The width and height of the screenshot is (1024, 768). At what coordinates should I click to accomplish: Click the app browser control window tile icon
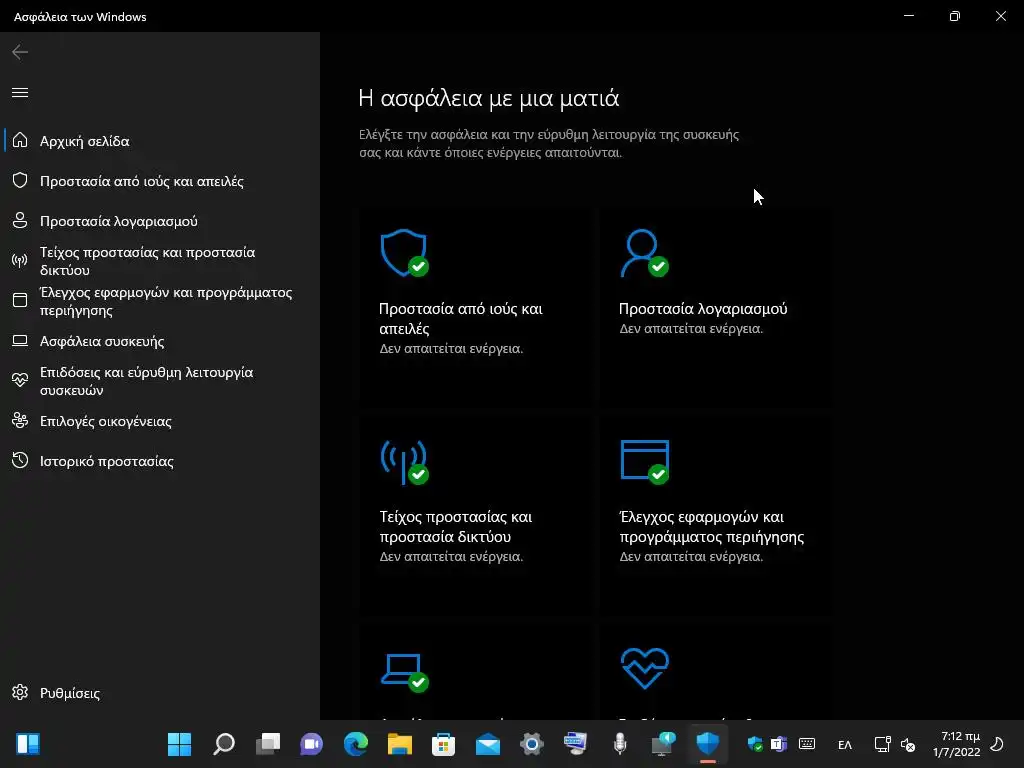645,462
